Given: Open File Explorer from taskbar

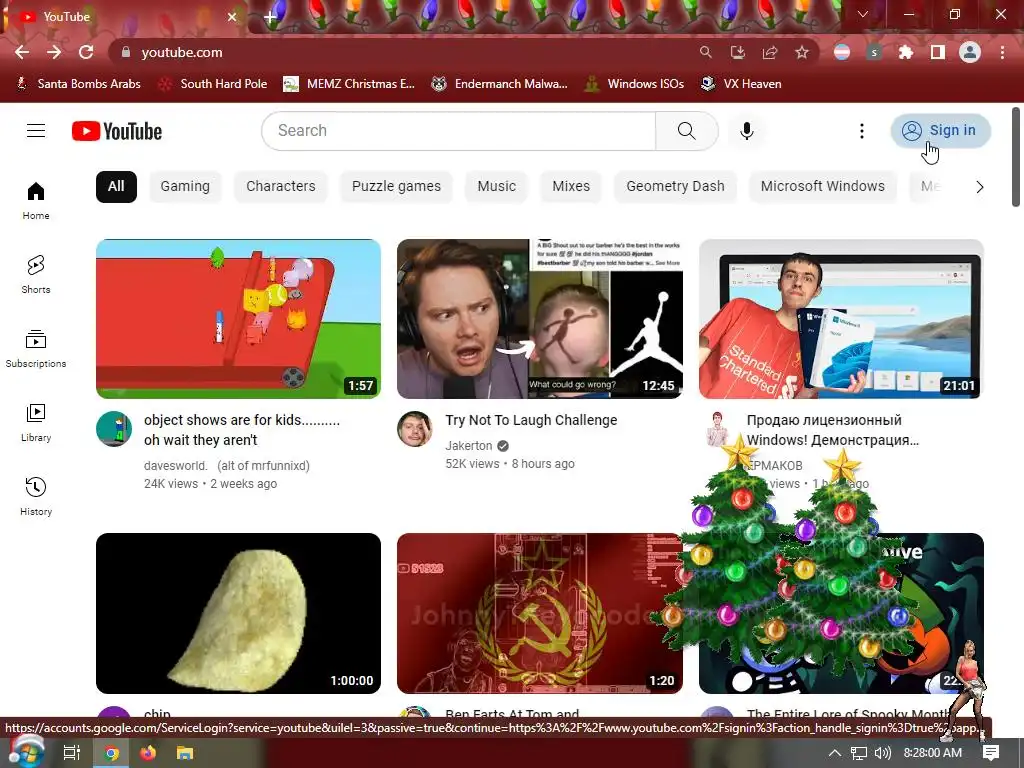Looking at the screenshot, I should tap(185, 753).
